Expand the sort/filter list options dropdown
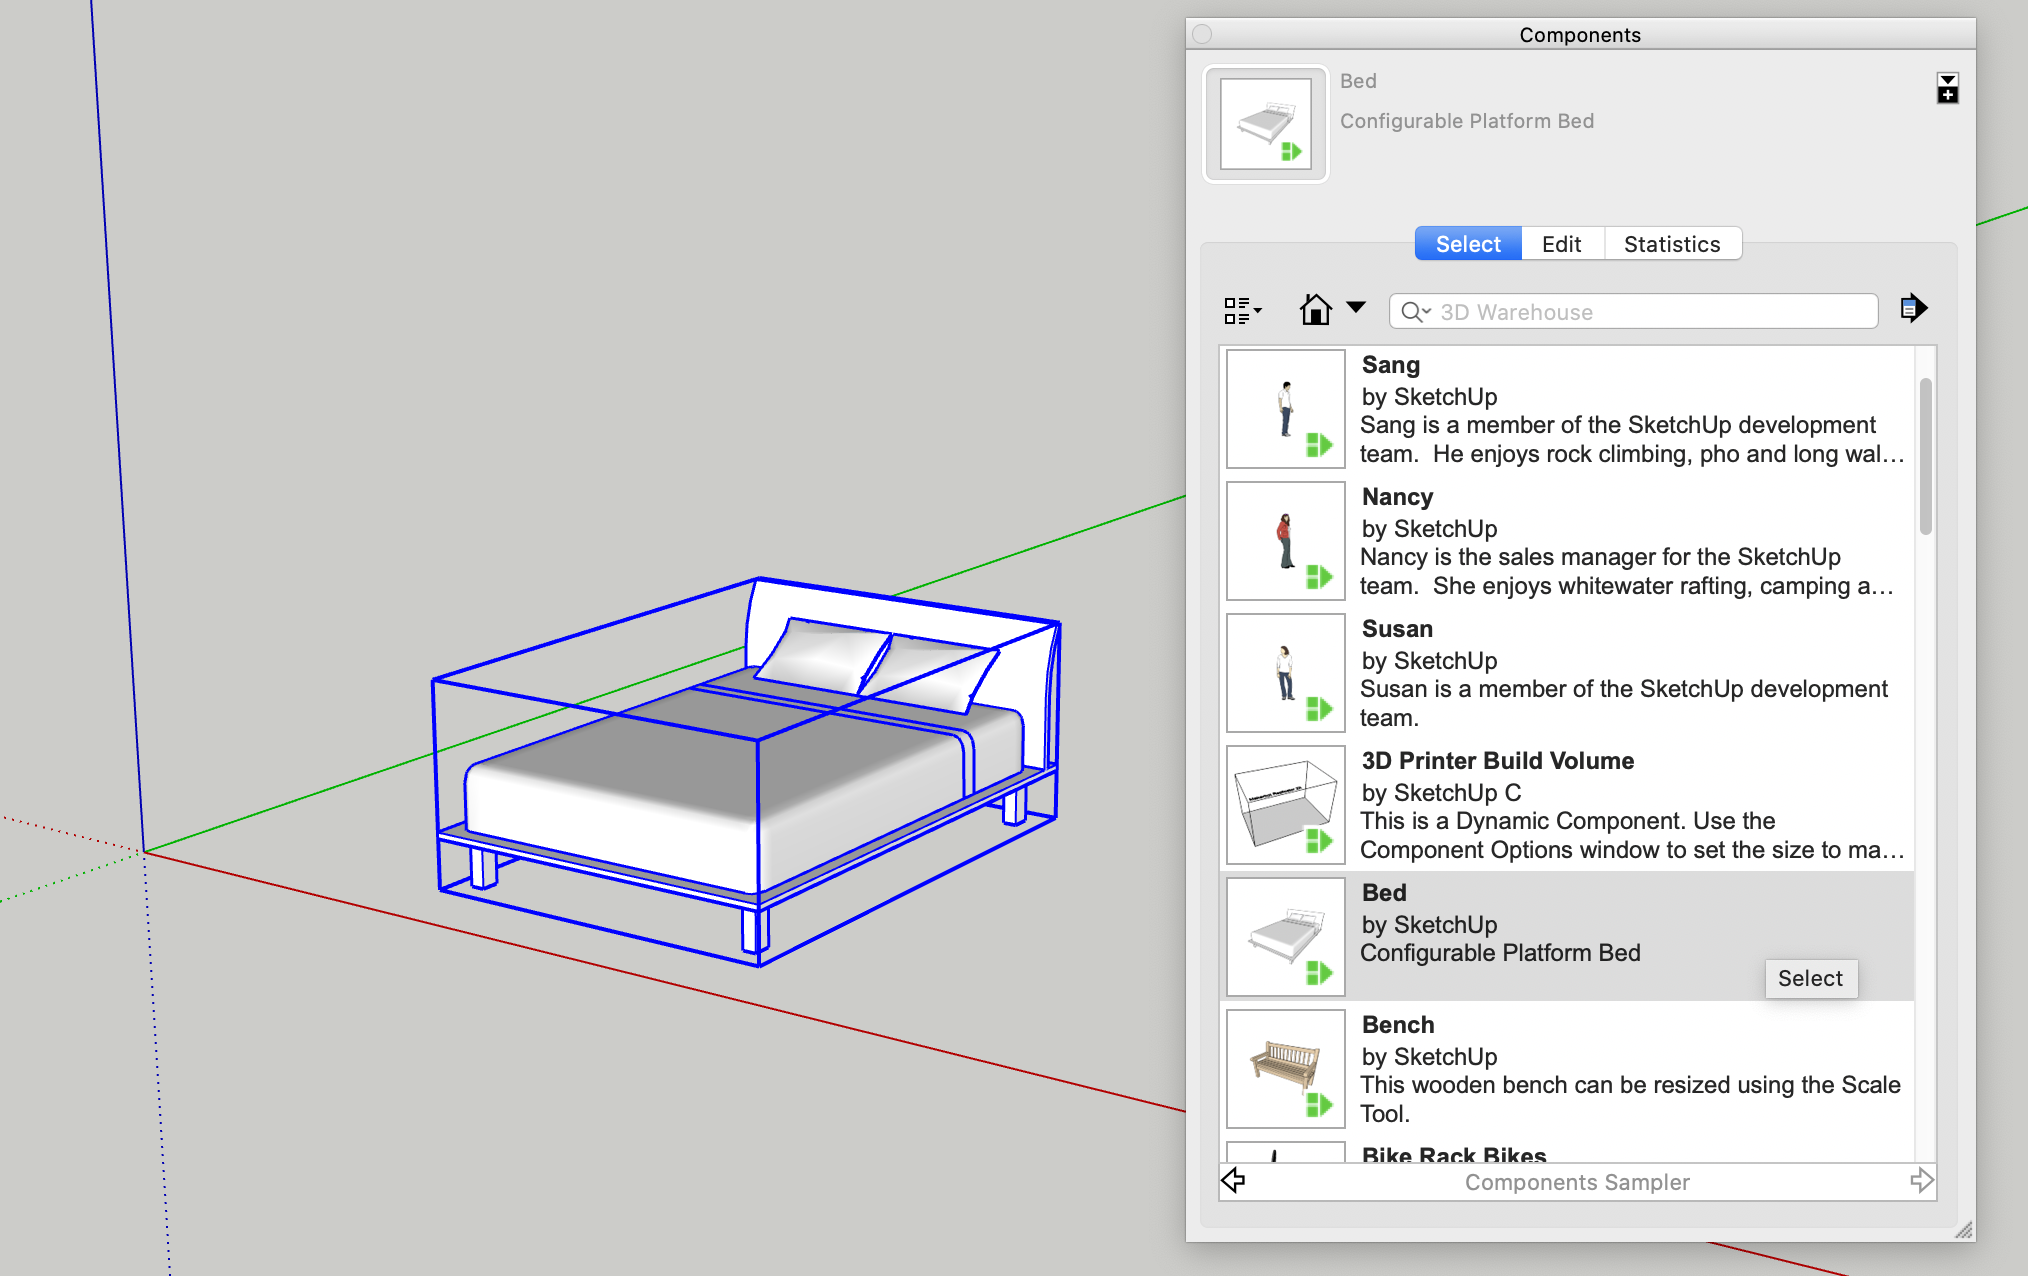 pyautogui.click(x=1243, y=310)
